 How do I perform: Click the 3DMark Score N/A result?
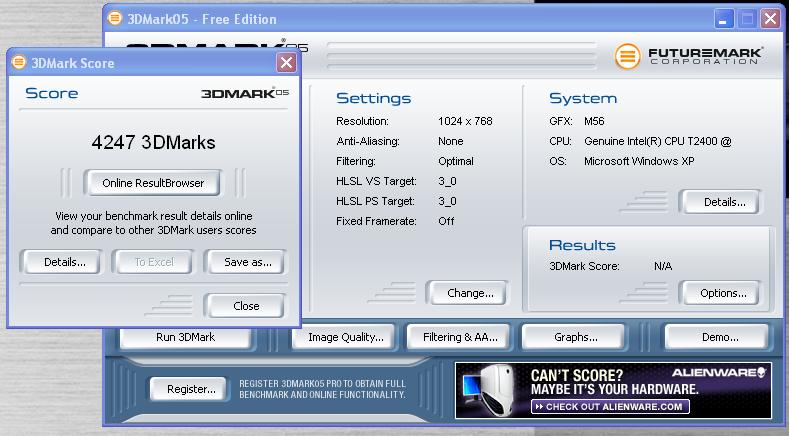[663, 266]
